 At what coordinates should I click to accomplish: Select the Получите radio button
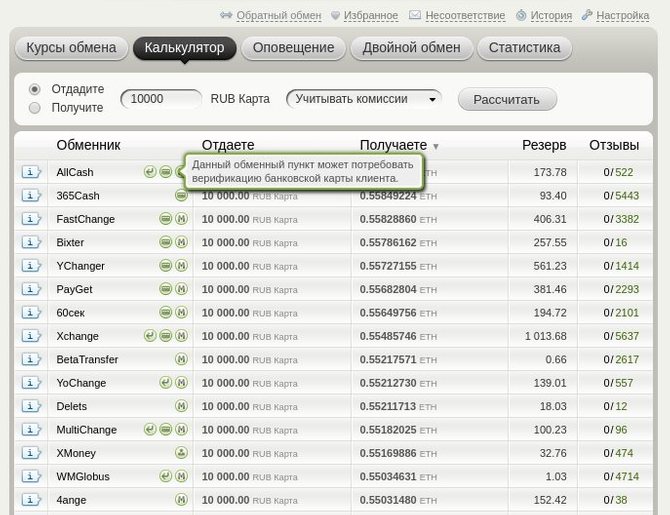[x=35, y=108]
